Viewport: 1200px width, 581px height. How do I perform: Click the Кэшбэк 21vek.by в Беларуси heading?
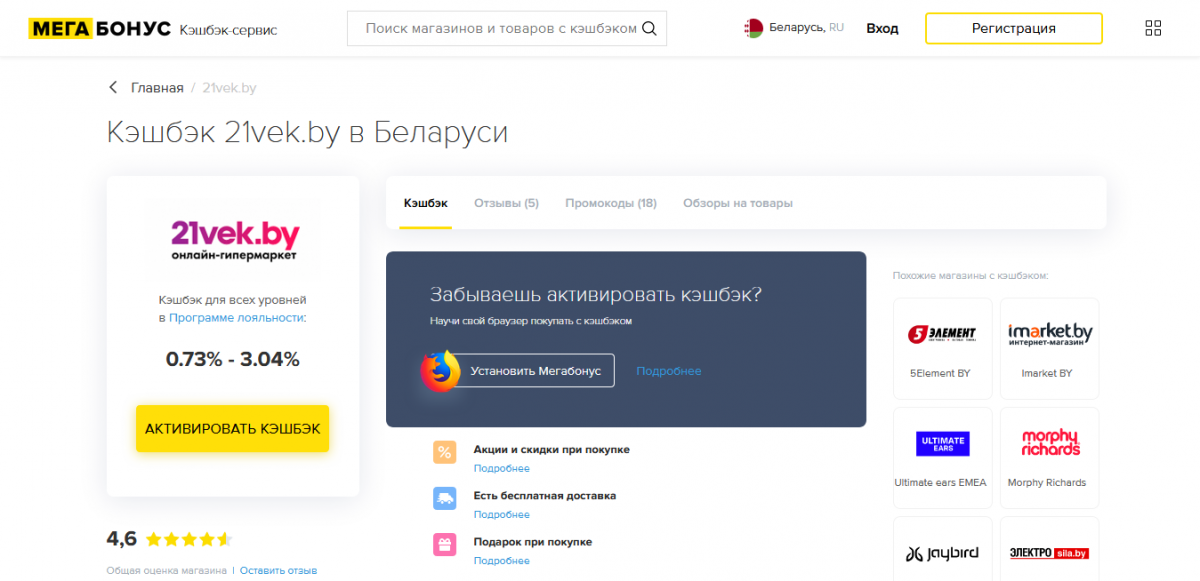coord(307,133)
